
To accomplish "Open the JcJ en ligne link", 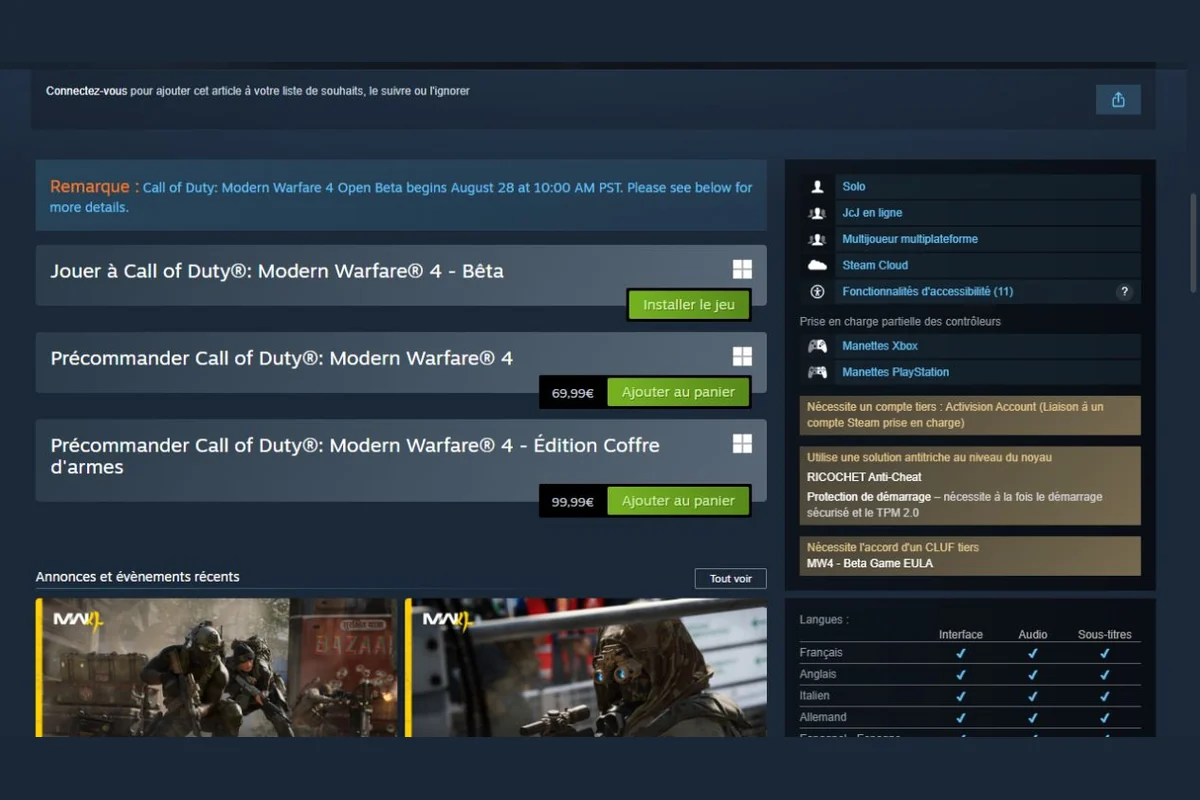I will (872, 213).
